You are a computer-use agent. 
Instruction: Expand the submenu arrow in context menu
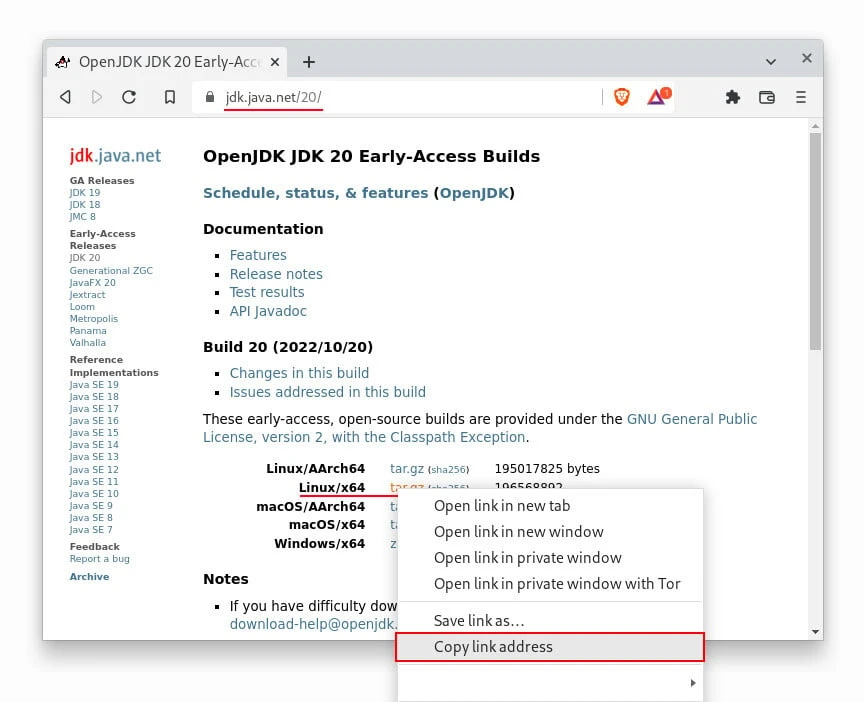tap(690, 683)
